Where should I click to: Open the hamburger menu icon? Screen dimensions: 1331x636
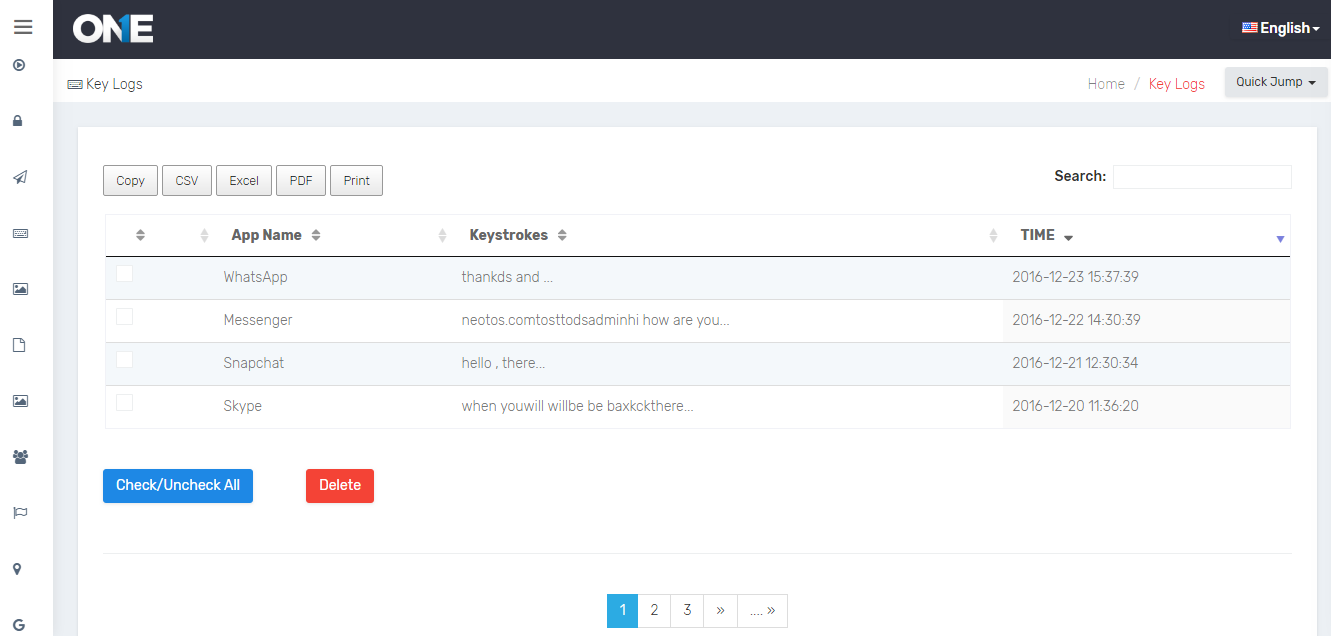[23, 27]
